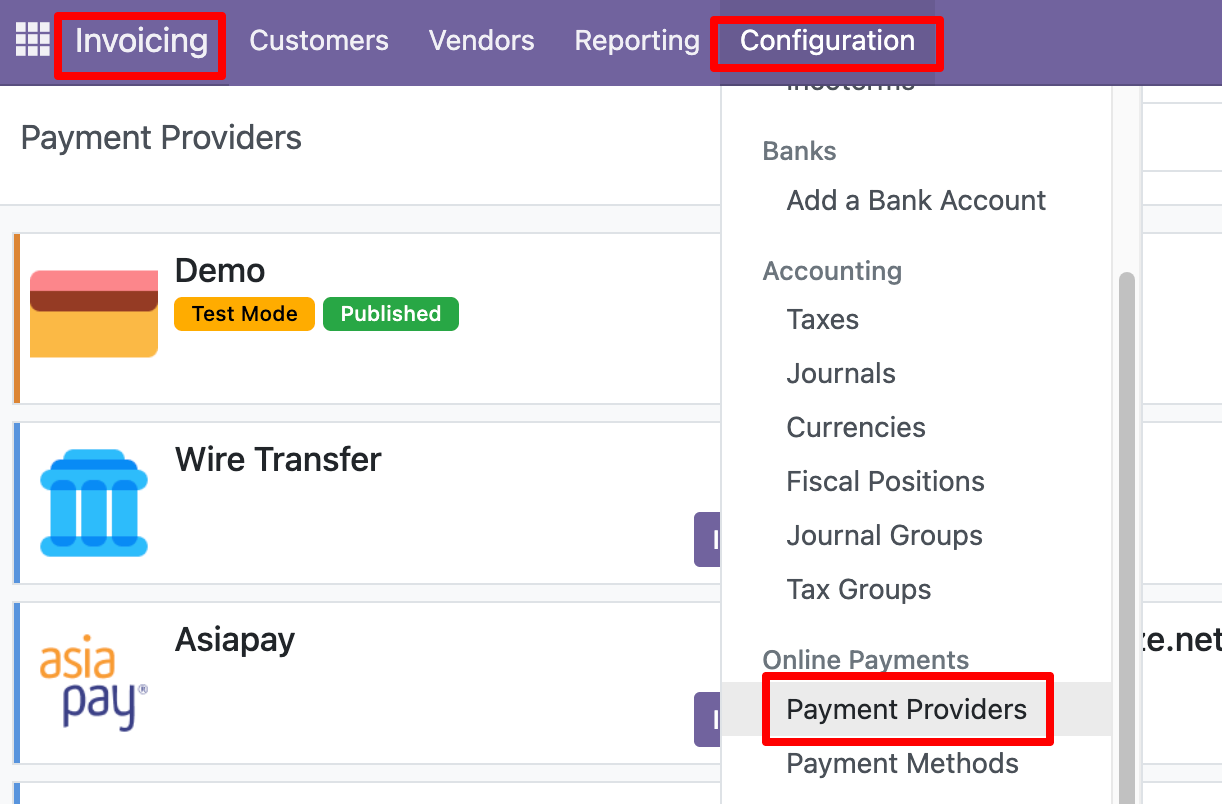Click Payment Providers menu entry
Screen dimensions: 1222x804
(906, 710)
